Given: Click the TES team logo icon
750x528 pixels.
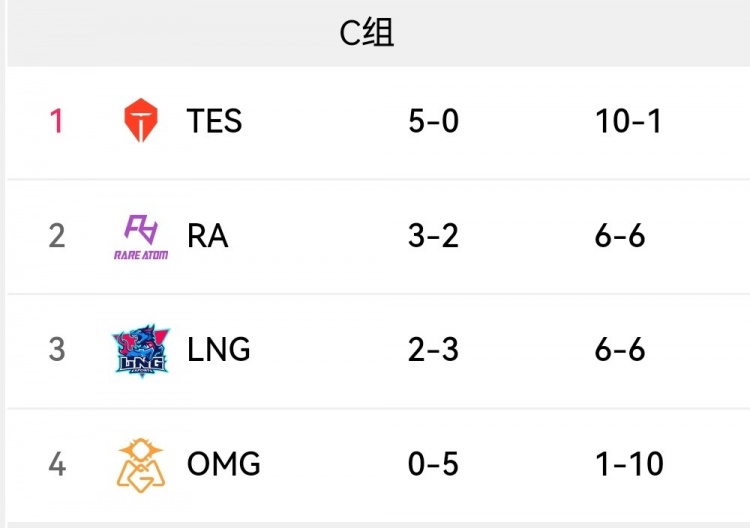Looking at the screenshot, I should [x=140, y=121].
